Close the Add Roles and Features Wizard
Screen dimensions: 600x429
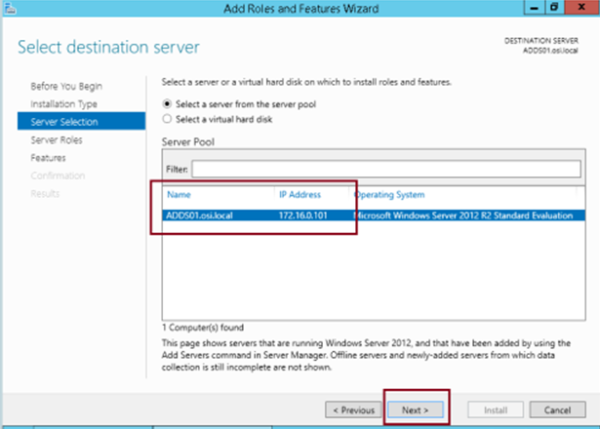pos(580,8)
